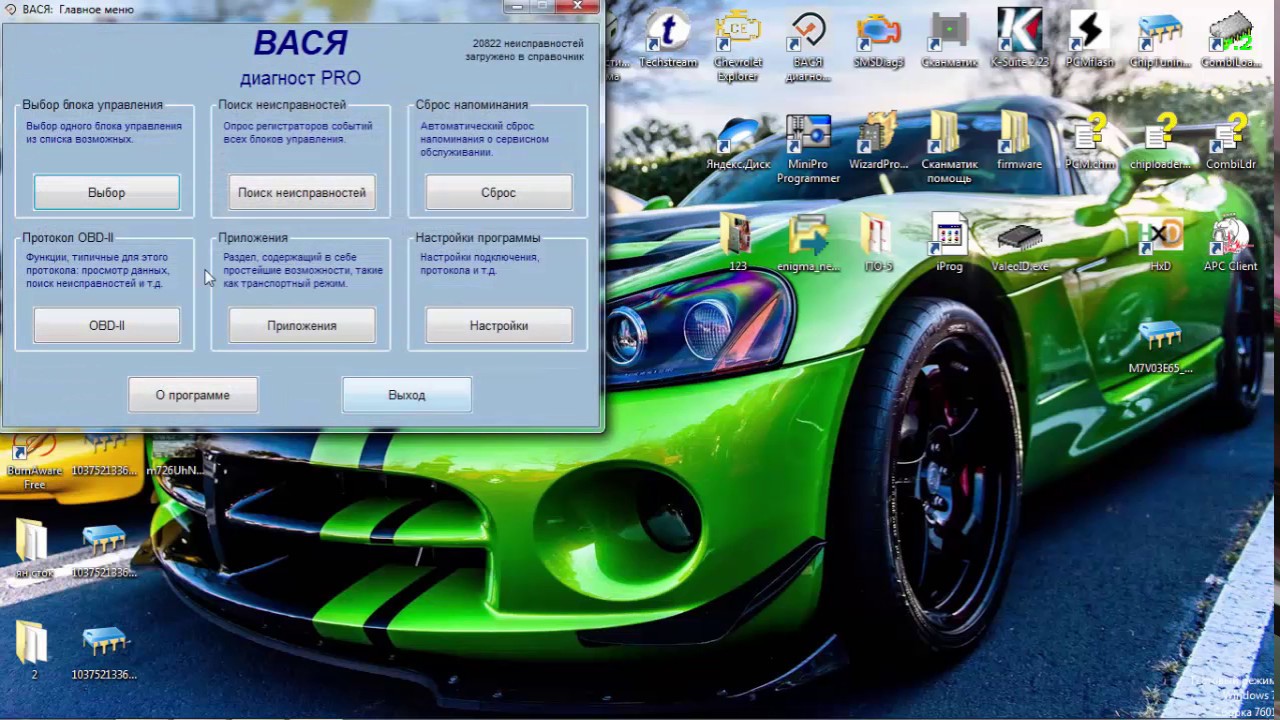The height and width of the screenshot is (720, 1280).
Task: Click Настройки программы group label
Action: pyautogui.click(x=478, y=238)
